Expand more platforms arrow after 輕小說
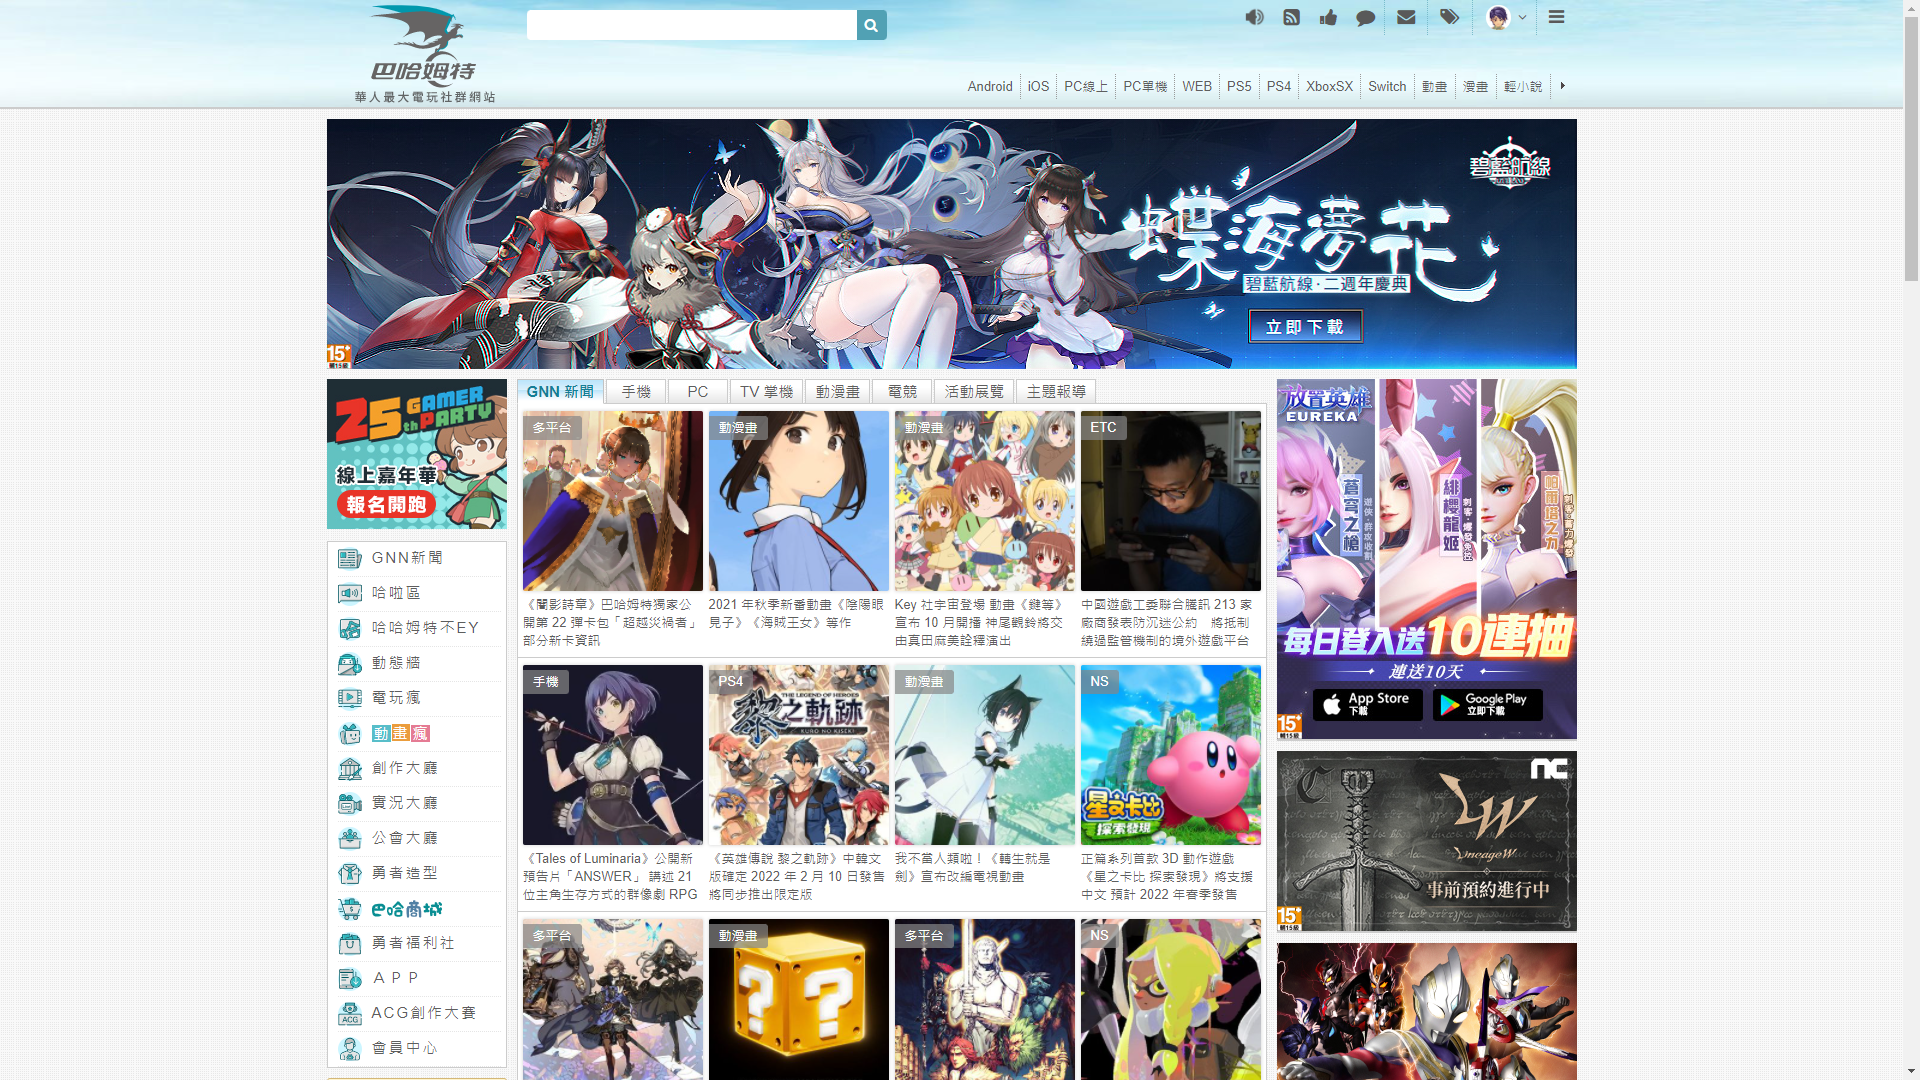The image size is (1920, 1080). click(1563, 86)
